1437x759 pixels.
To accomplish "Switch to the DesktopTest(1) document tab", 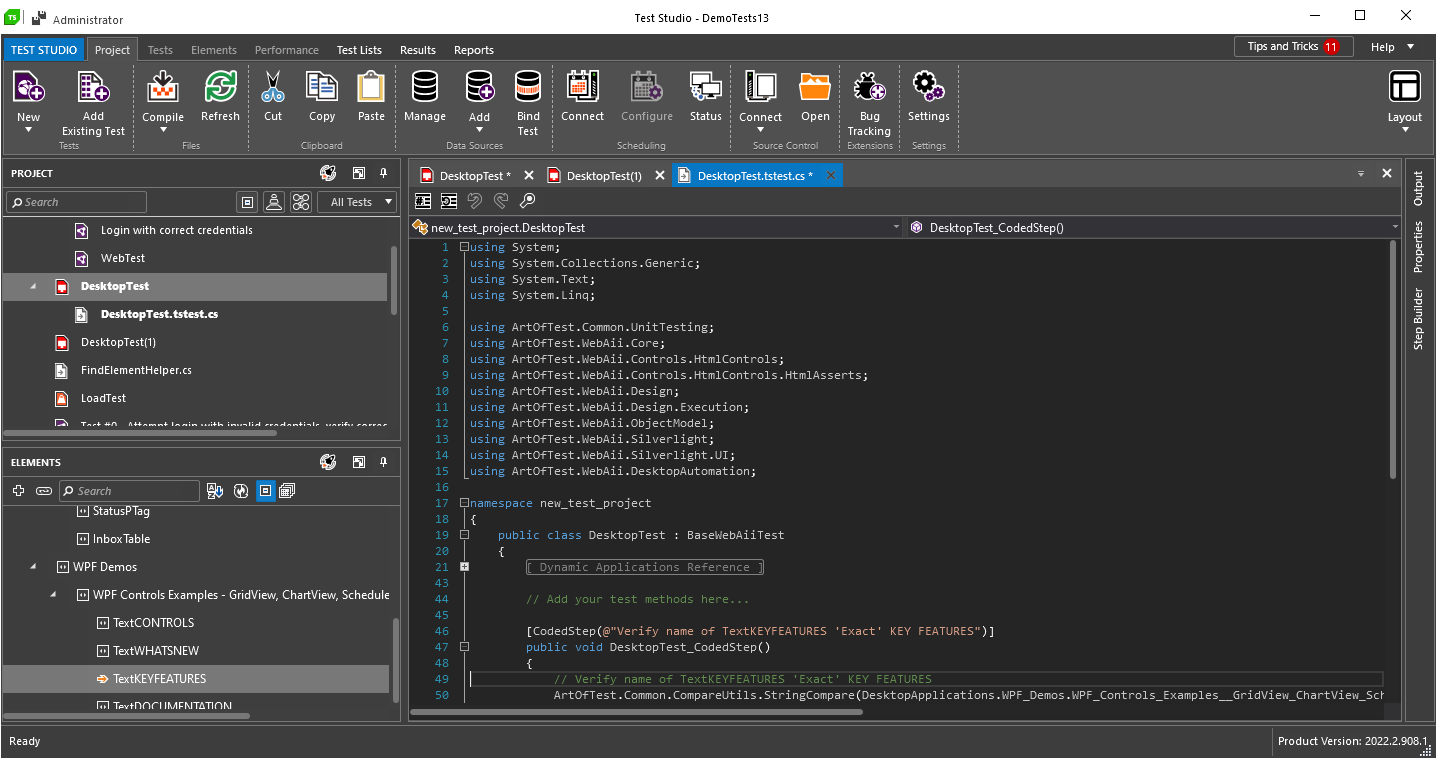I will coord(604,176).
